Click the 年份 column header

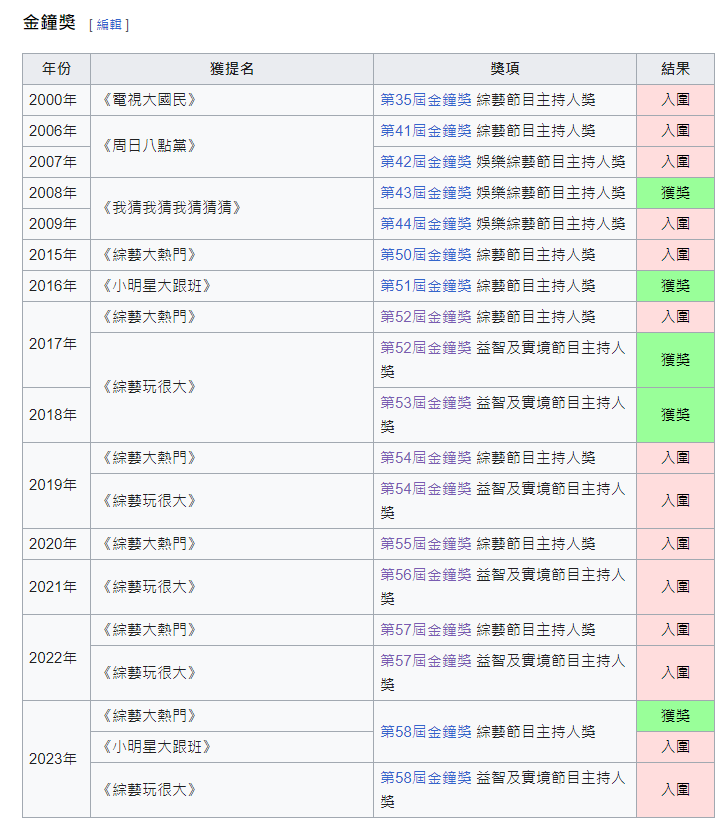tap(57, 69)
